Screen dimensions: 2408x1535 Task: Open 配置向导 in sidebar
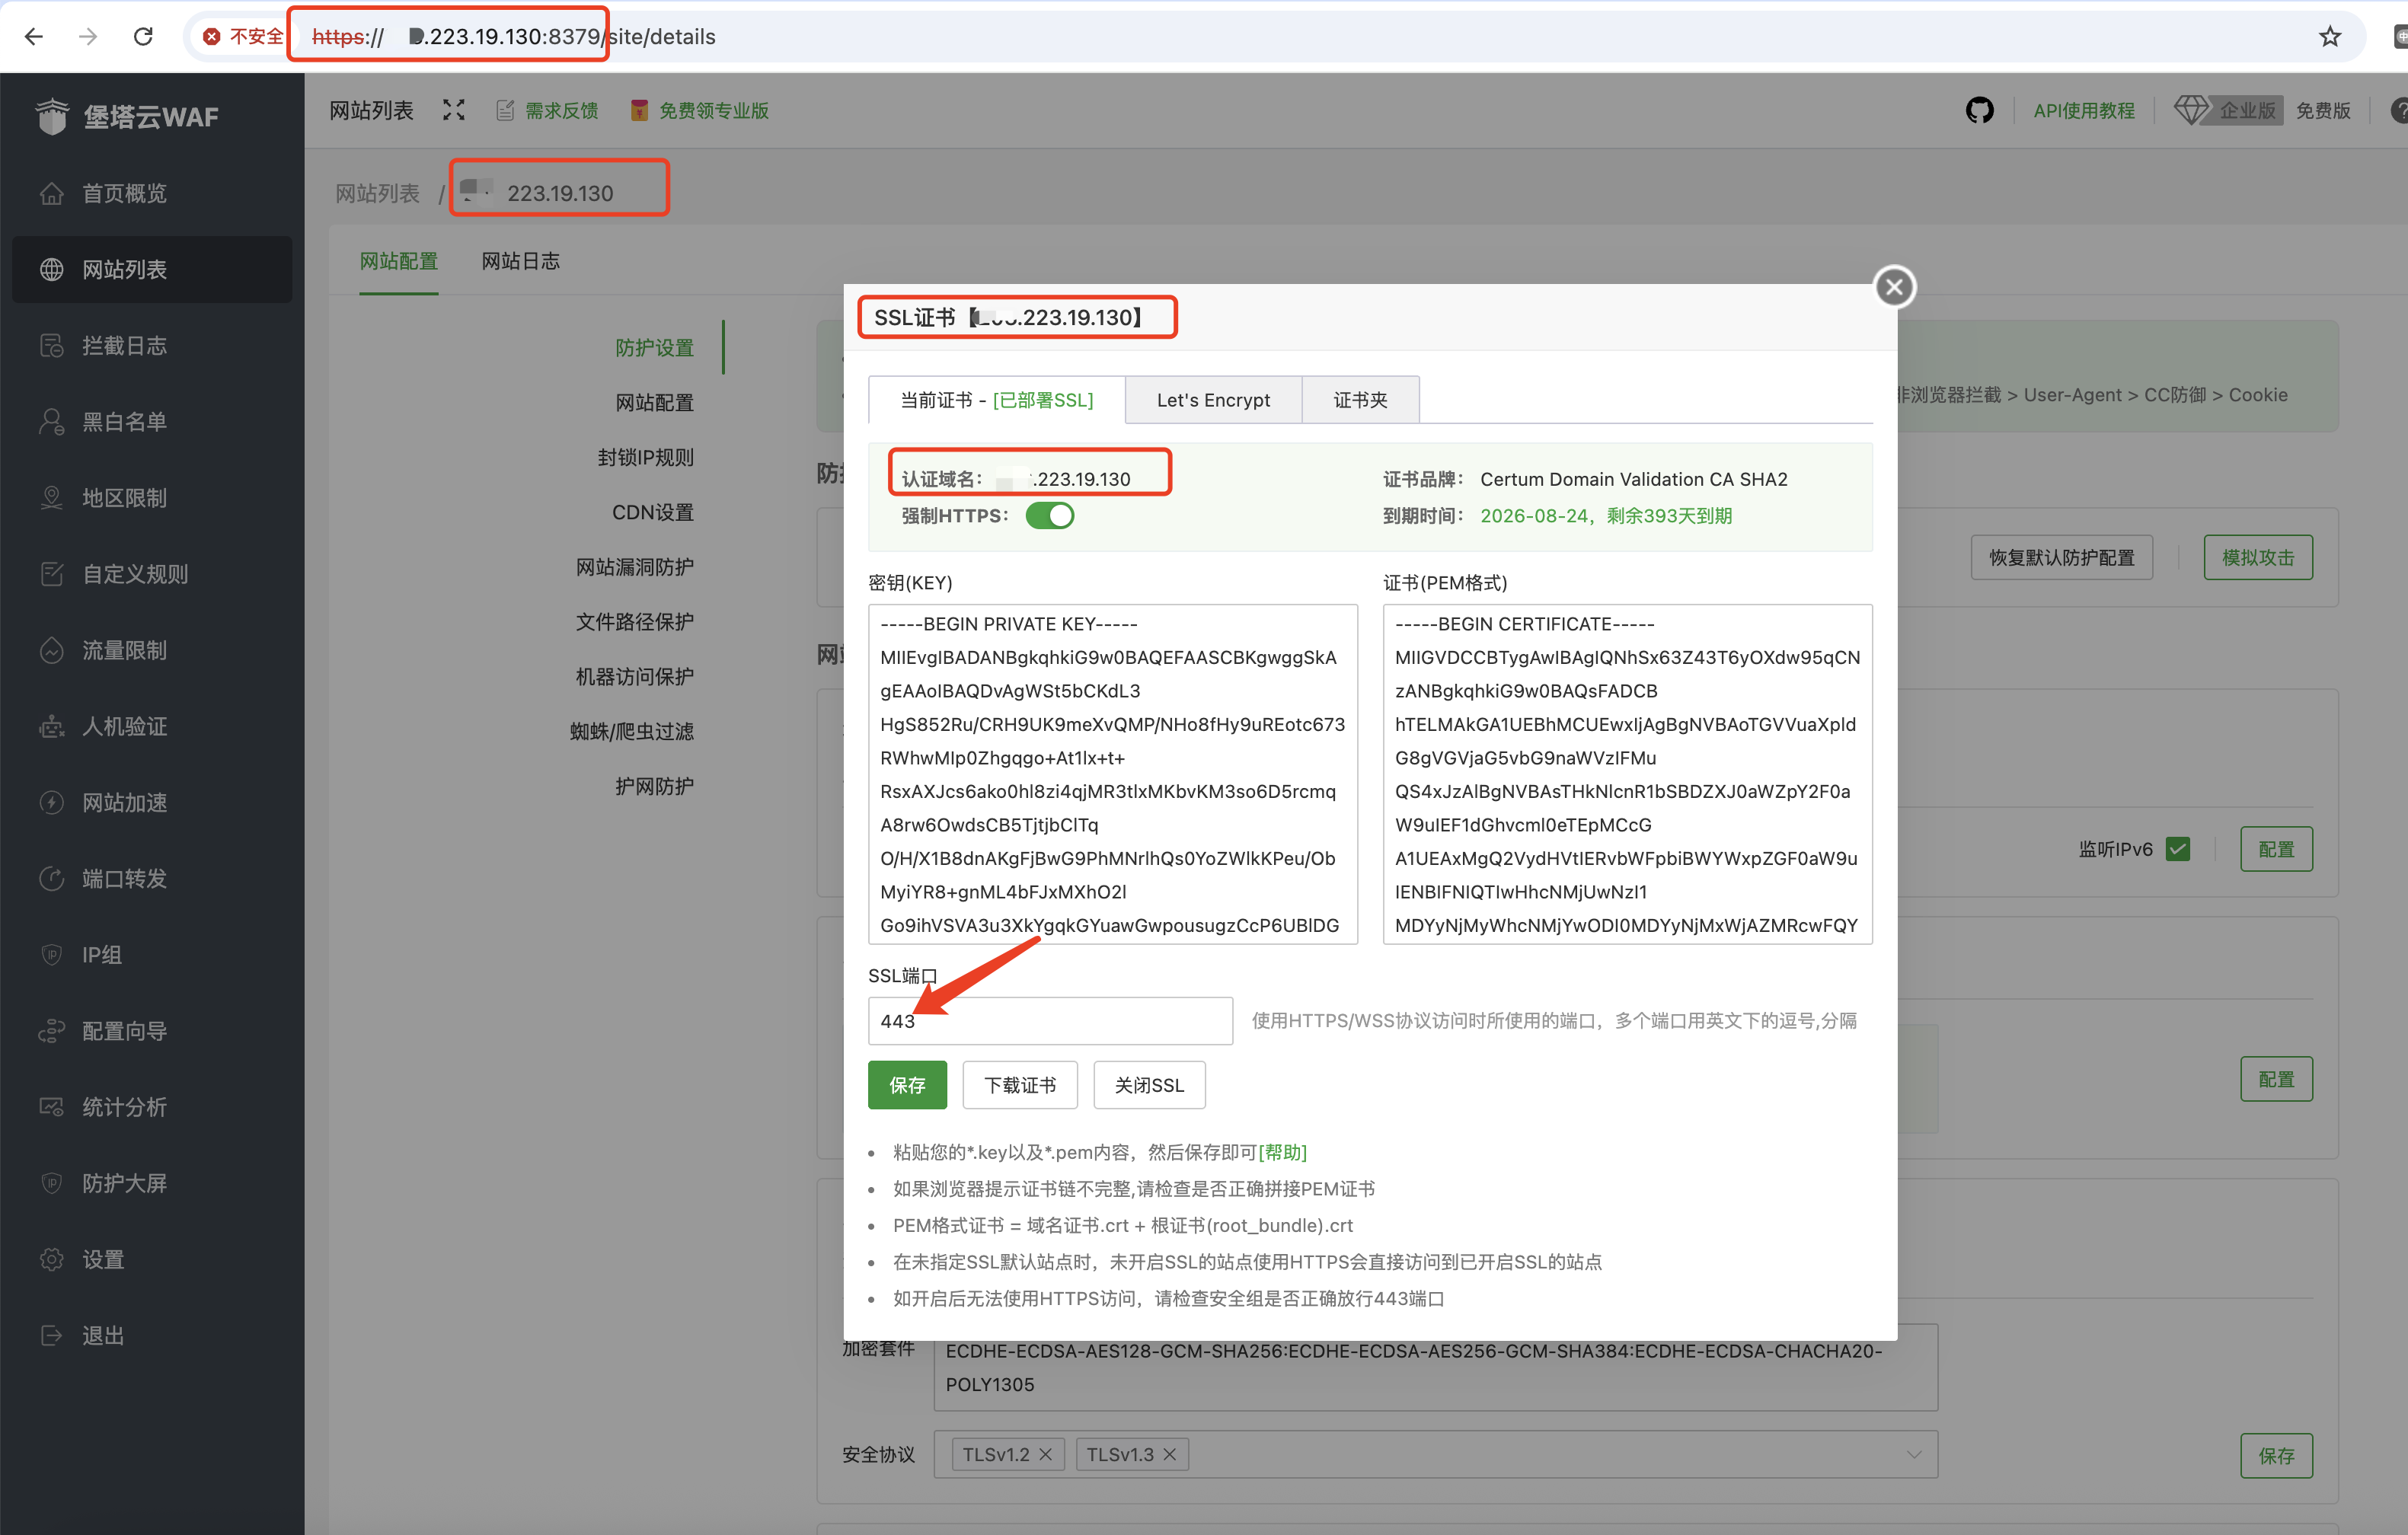[152, 1031]
